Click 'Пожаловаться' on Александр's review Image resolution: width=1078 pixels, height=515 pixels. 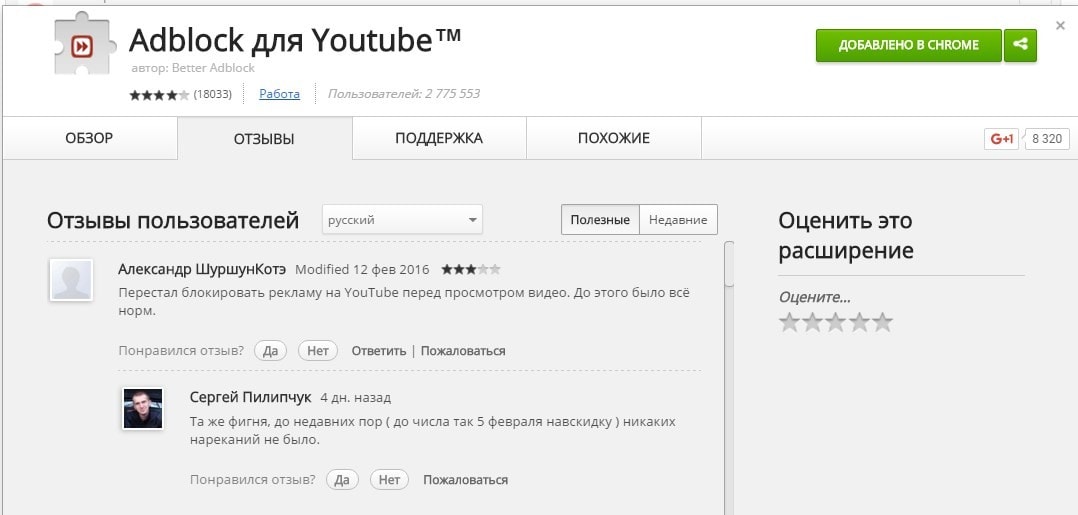pos(463,351)
